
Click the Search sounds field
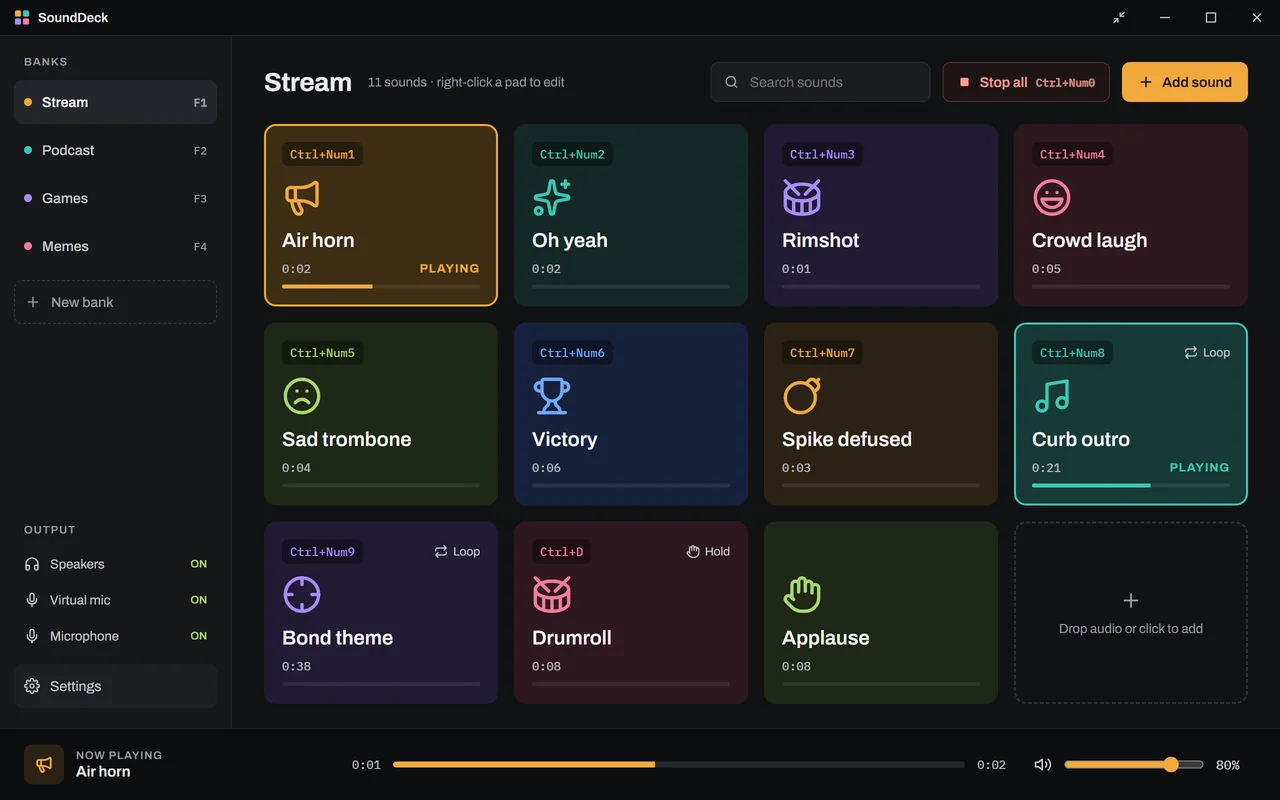click(820, 82)
